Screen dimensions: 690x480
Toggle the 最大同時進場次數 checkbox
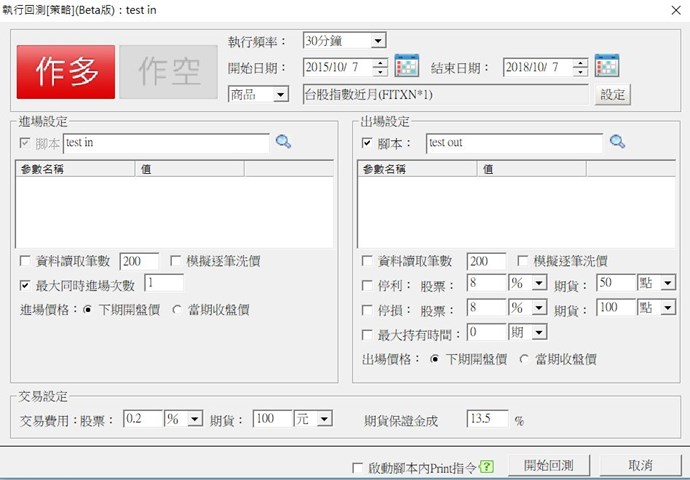pos(26,285)
